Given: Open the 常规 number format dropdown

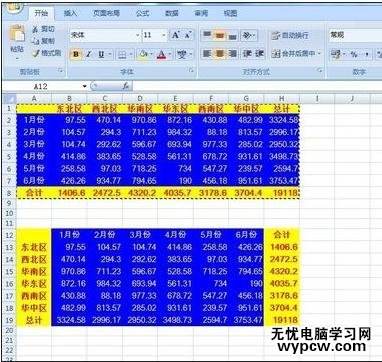Looking at the screenshot, I should coord(355,35).
